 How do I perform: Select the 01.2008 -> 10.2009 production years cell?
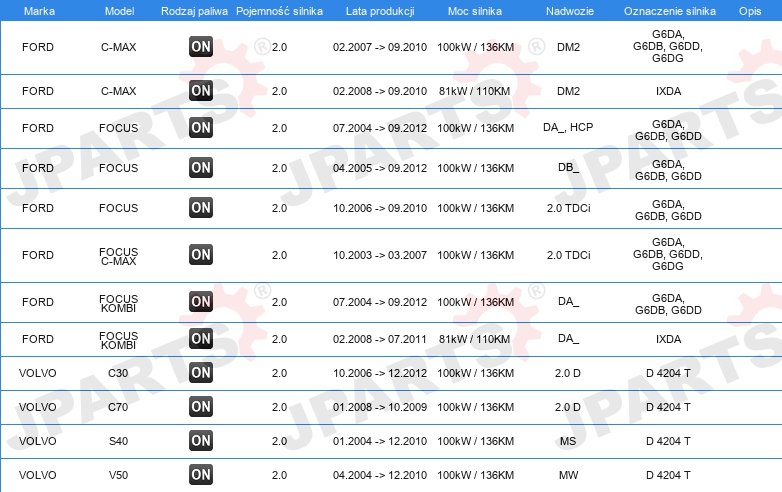pyautogui.click(x=380, y=407)
